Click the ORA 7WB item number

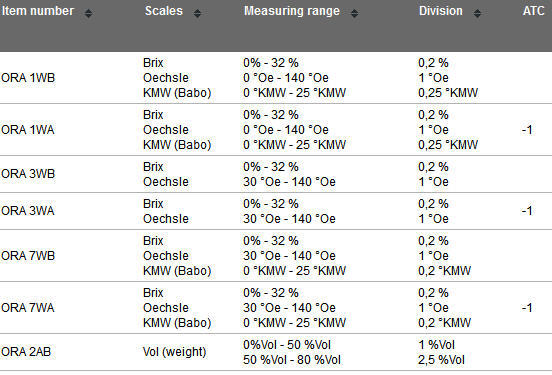28,256
